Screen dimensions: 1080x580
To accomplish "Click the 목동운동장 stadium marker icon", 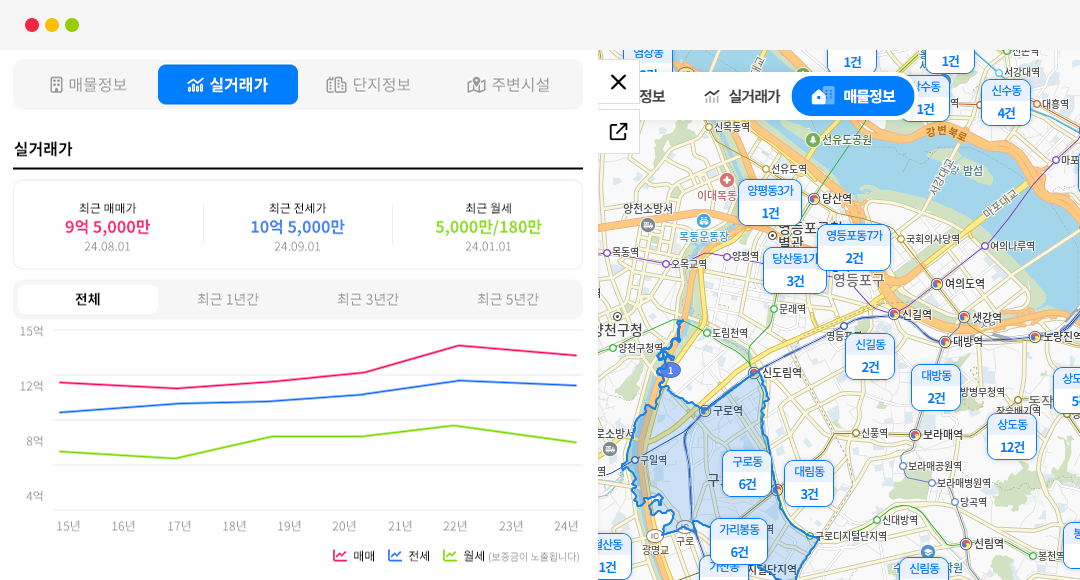I will (704, 220).
